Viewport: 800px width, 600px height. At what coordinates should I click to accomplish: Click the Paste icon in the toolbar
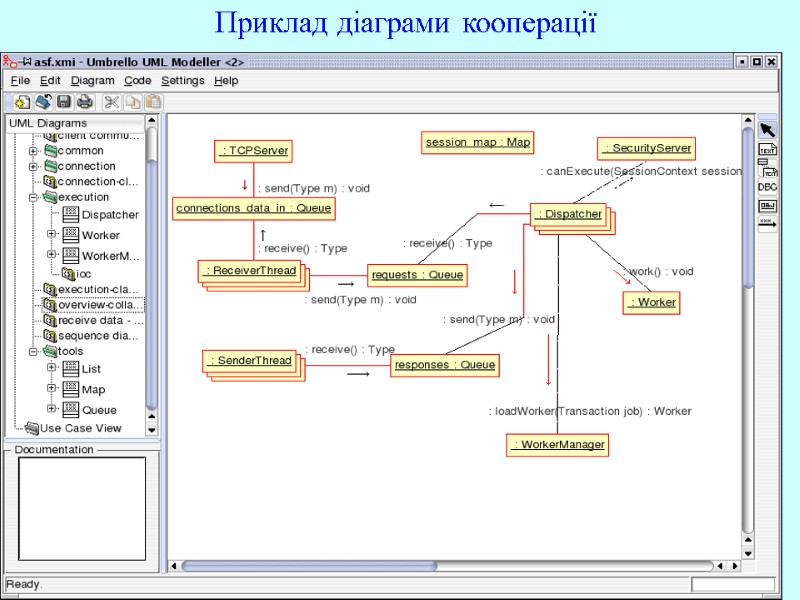[x=153, y=103]
